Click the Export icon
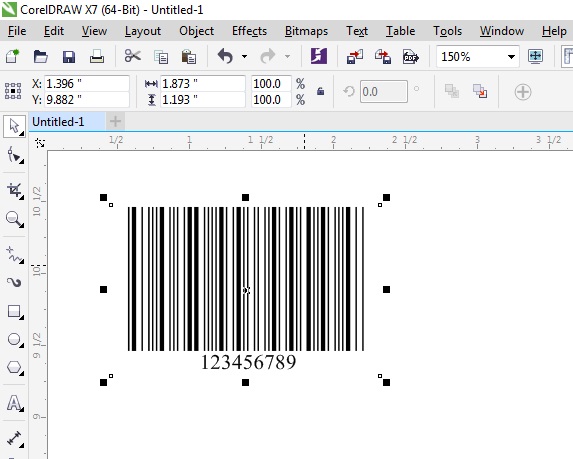This screenshot has height=459, width=573. [383, 57]
